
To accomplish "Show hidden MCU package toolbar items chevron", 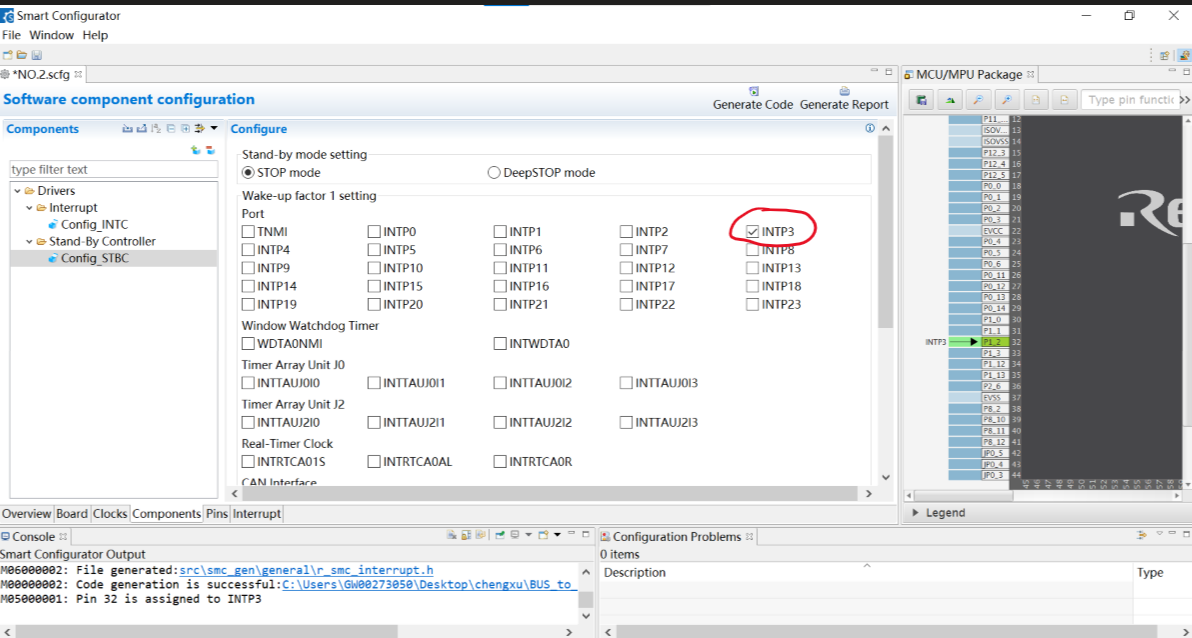I will tap(1184, 100).
